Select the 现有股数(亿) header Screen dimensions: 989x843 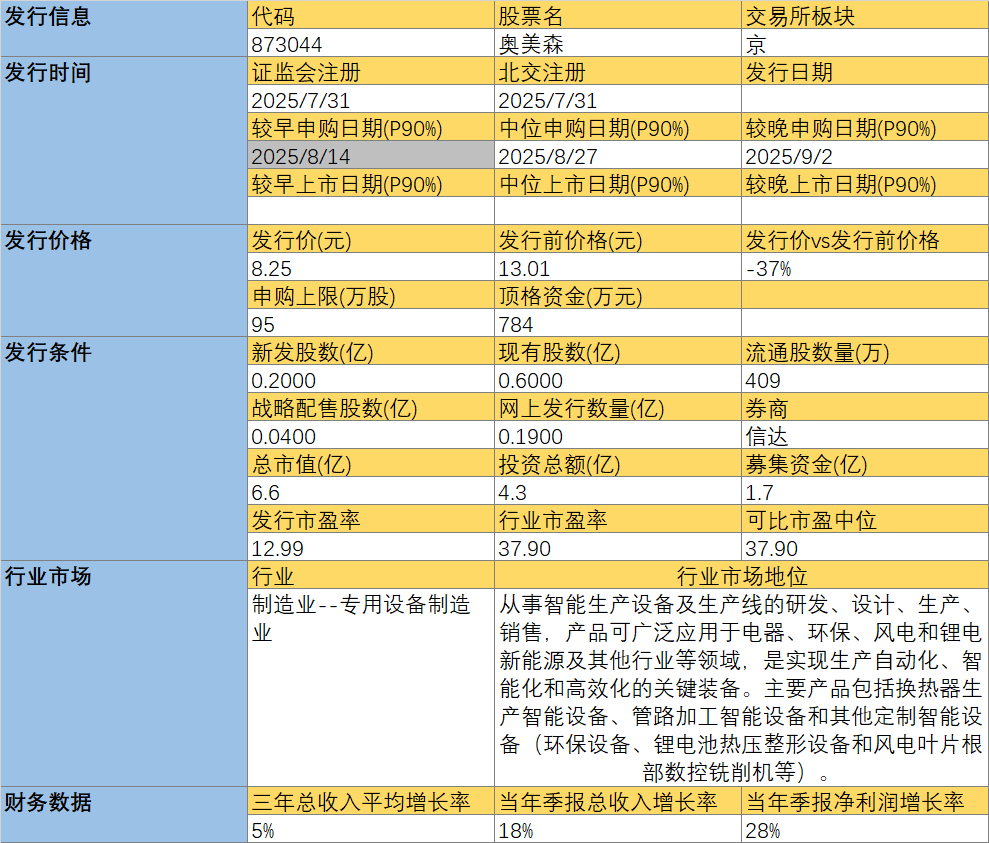pyautogui.click(x=617, y=351)
